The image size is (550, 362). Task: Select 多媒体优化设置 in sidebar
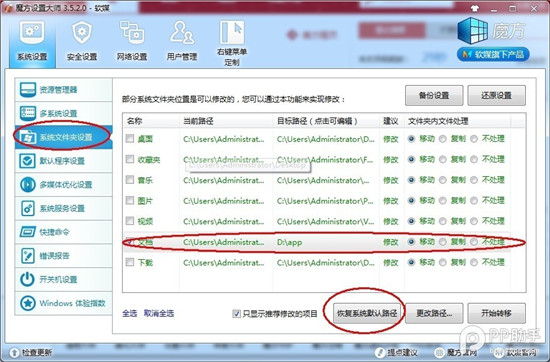pyautogui.click(x=63, y=185)
